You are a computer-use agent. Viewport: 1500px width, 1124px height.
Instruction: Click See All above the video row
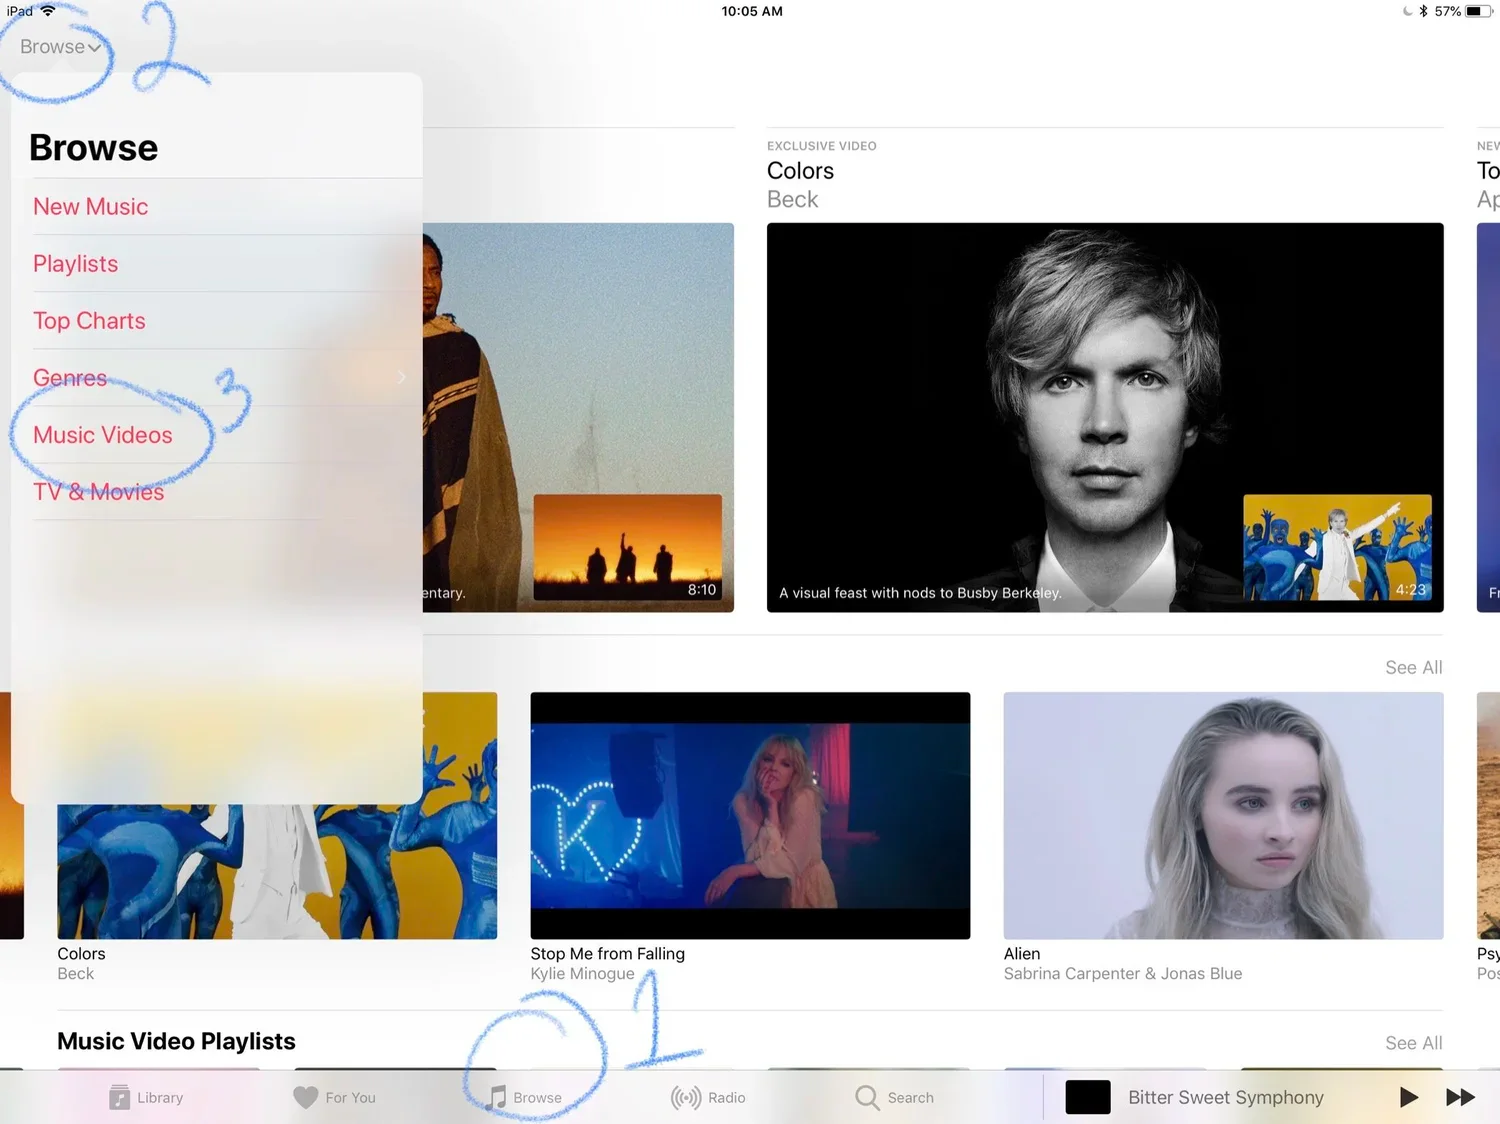coord(1413,667)
